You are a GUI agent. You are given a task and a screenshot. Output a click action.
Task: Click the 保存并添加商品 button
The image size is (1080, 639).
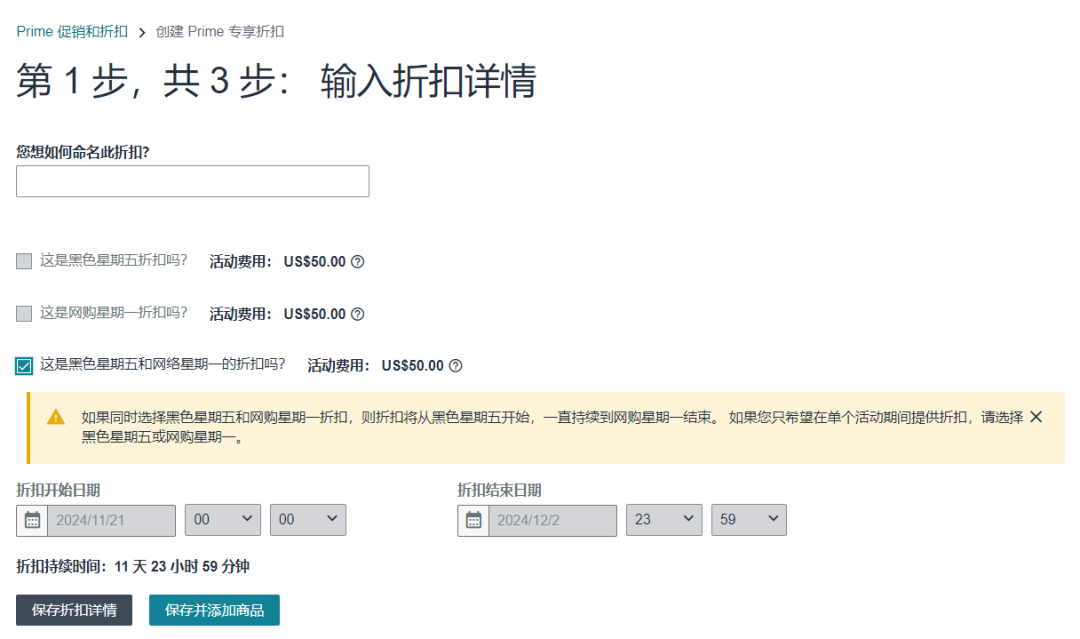214,610
